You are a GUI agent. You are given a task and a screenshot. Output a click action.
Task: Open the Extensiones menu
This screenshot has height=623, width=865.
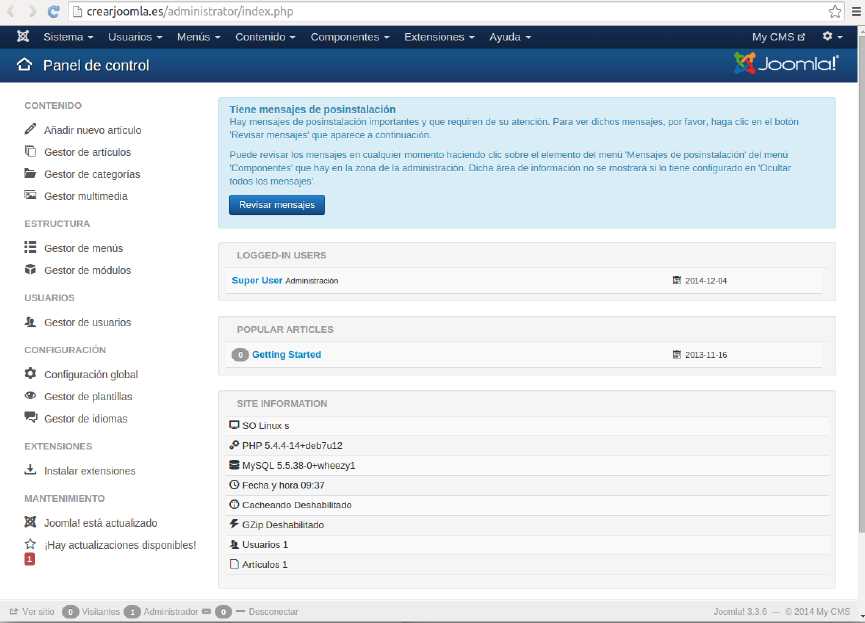click(x=439, y=37)
